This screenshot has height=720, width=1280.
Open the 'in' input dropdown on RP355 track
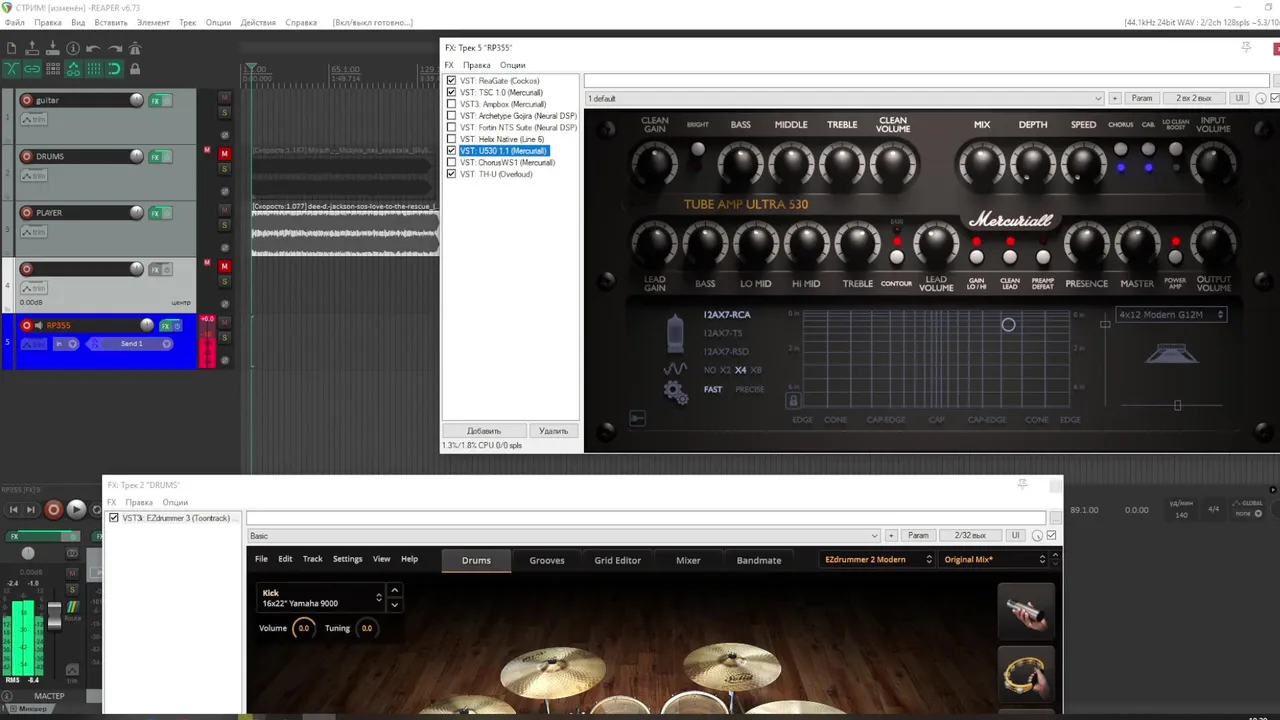[x=66, y=344]
